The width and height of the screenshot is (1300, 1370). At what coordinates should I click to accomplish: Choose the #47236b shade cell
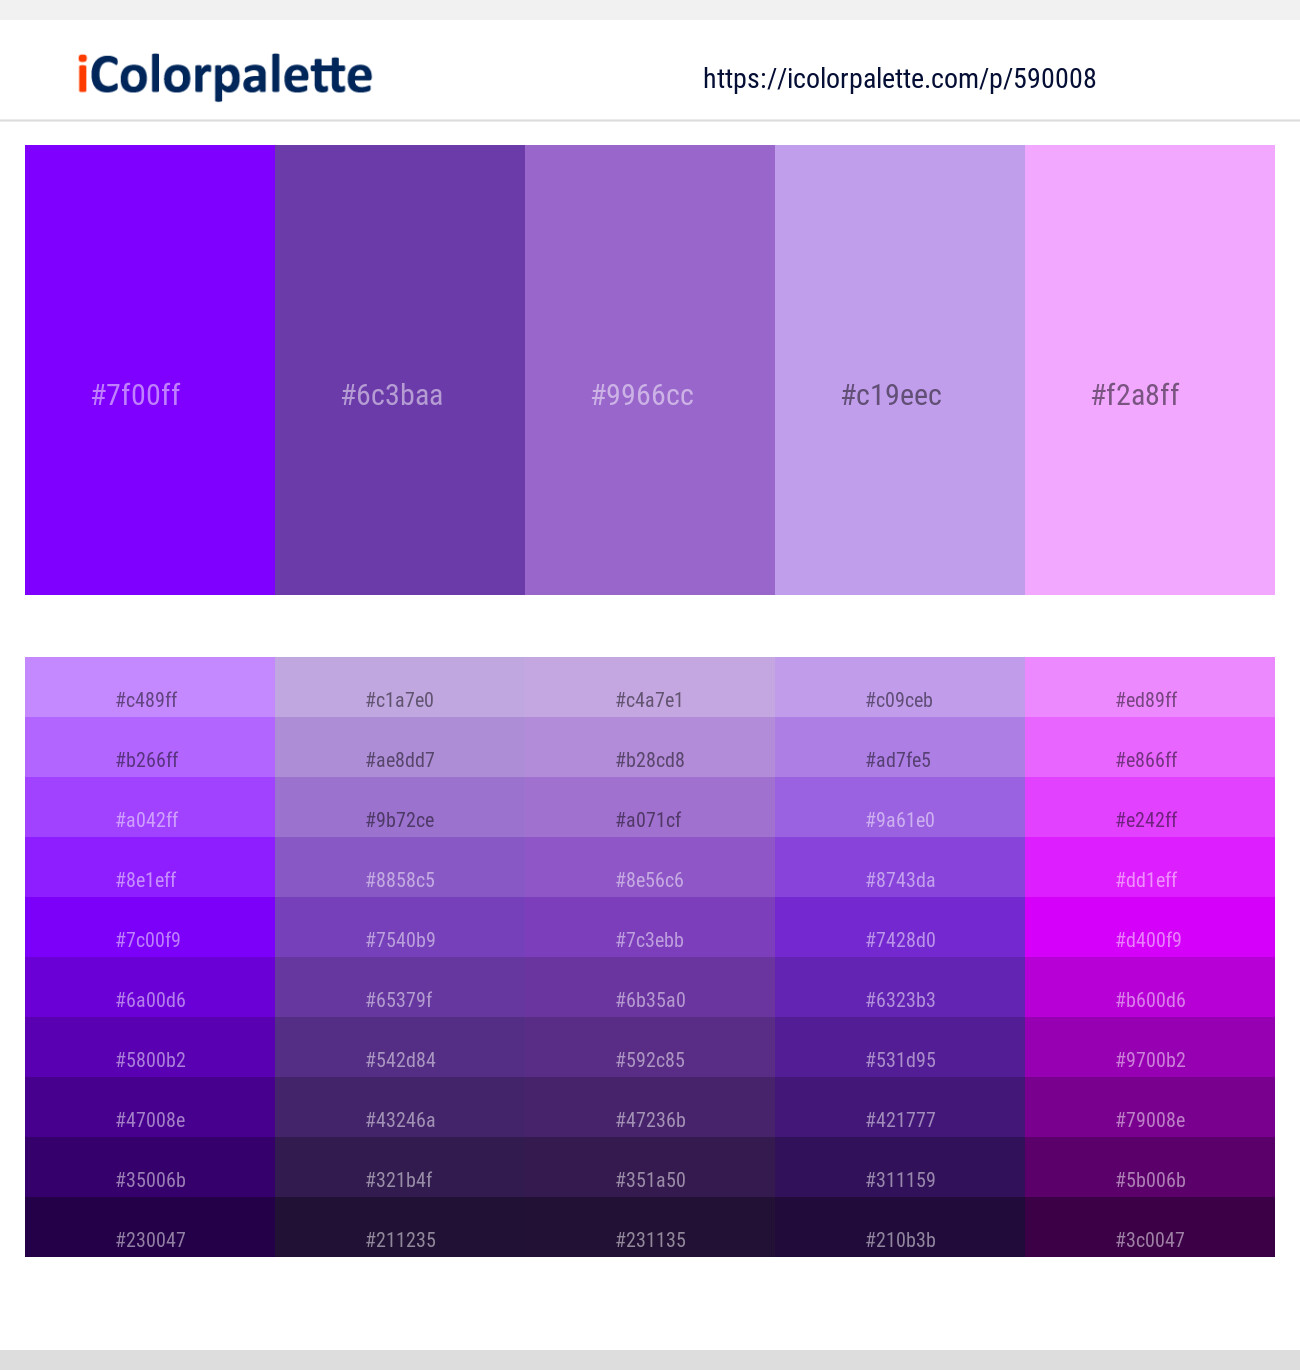coord(650,1107)
